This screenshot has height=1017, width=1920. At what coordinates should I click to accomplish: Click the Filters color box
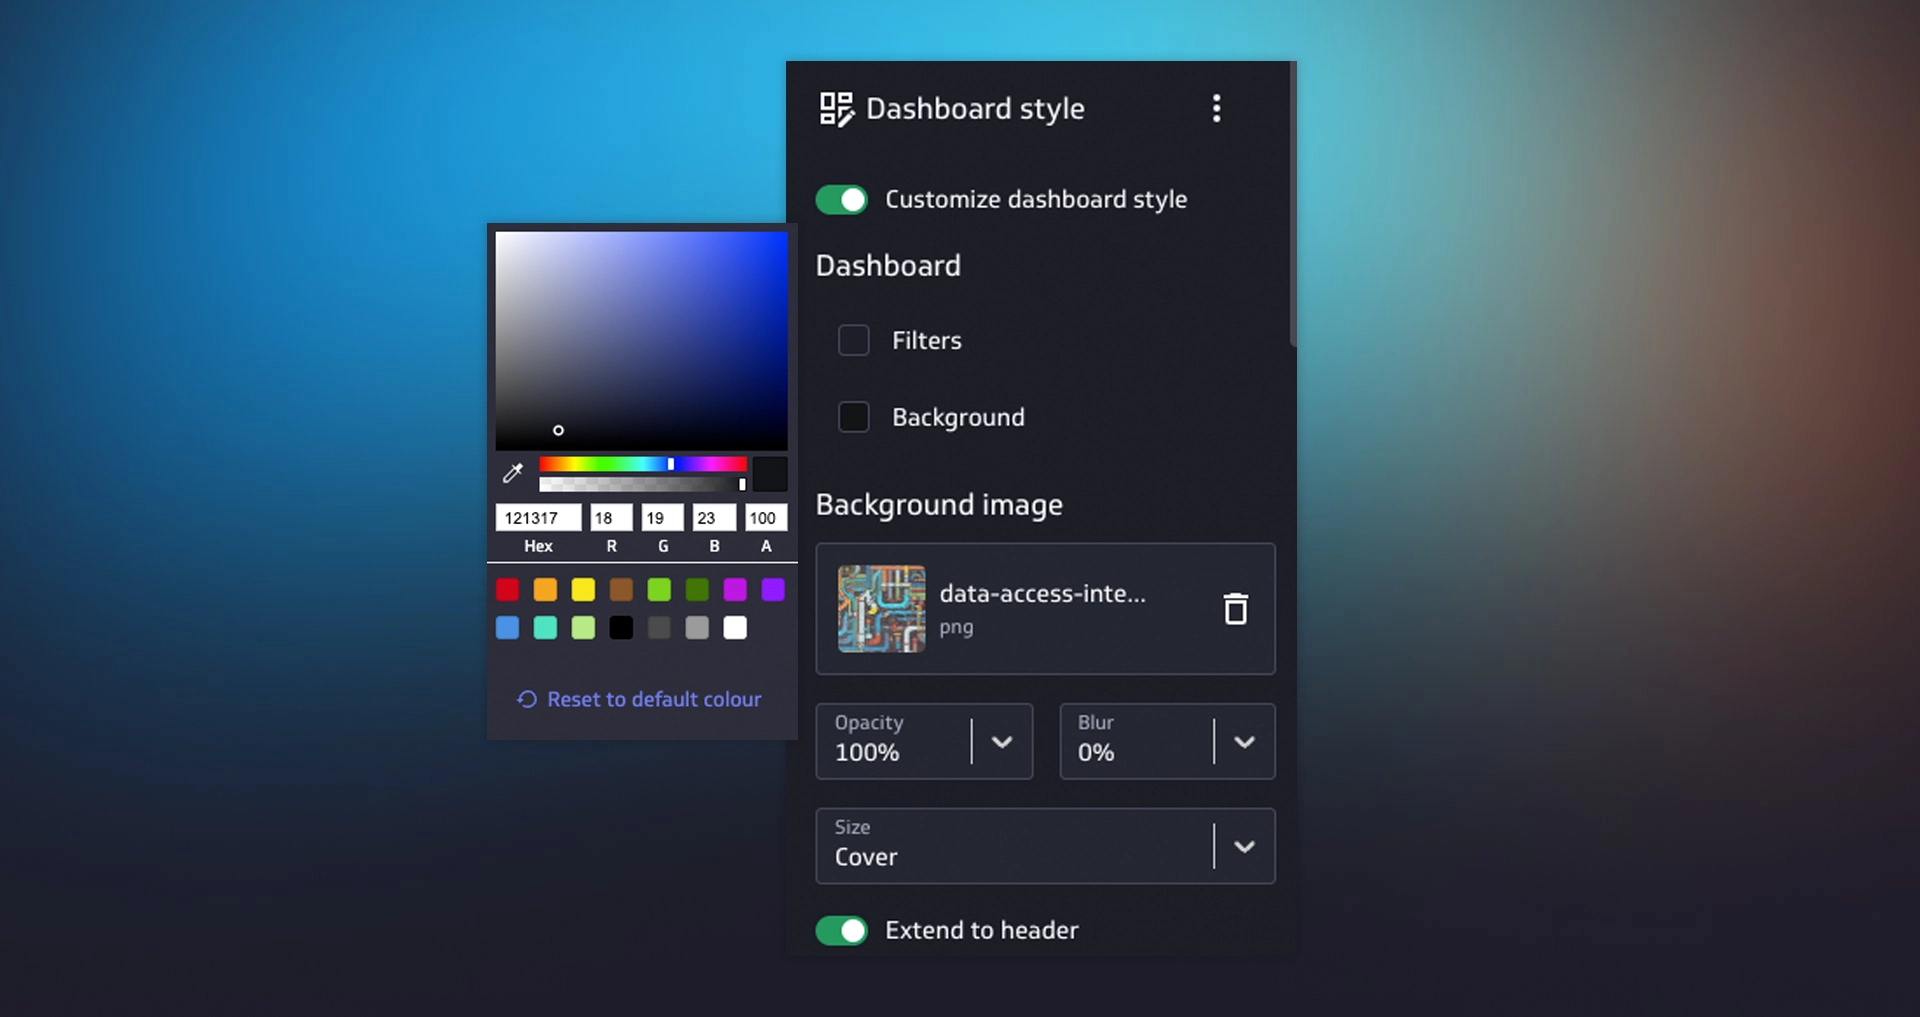coord(853,340)
